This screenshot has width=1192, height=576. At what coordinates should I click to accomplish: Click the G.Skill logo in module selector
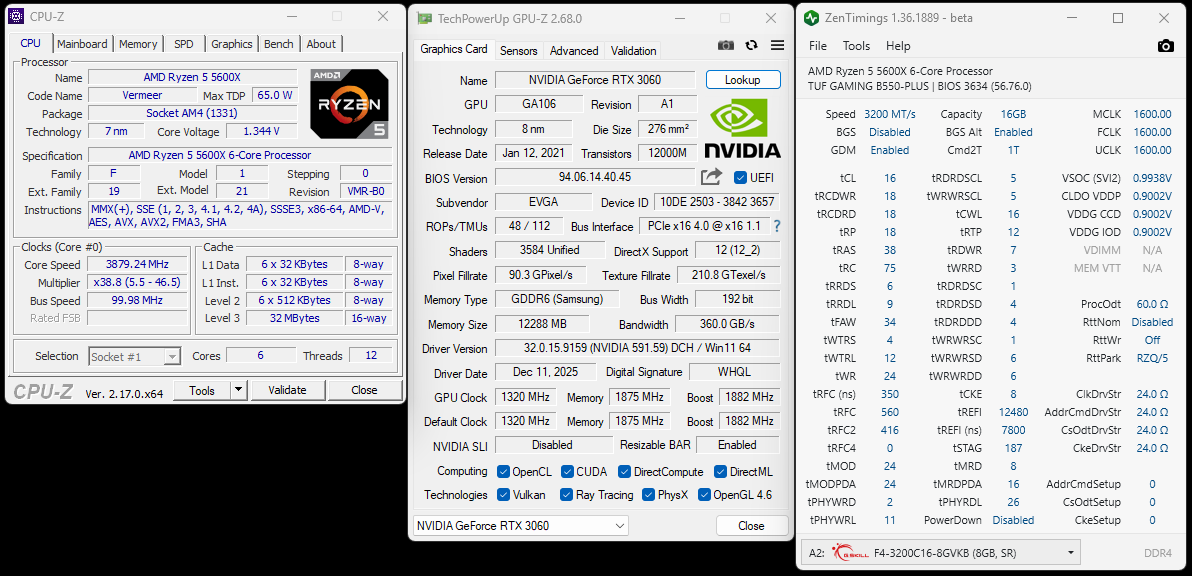850,552
